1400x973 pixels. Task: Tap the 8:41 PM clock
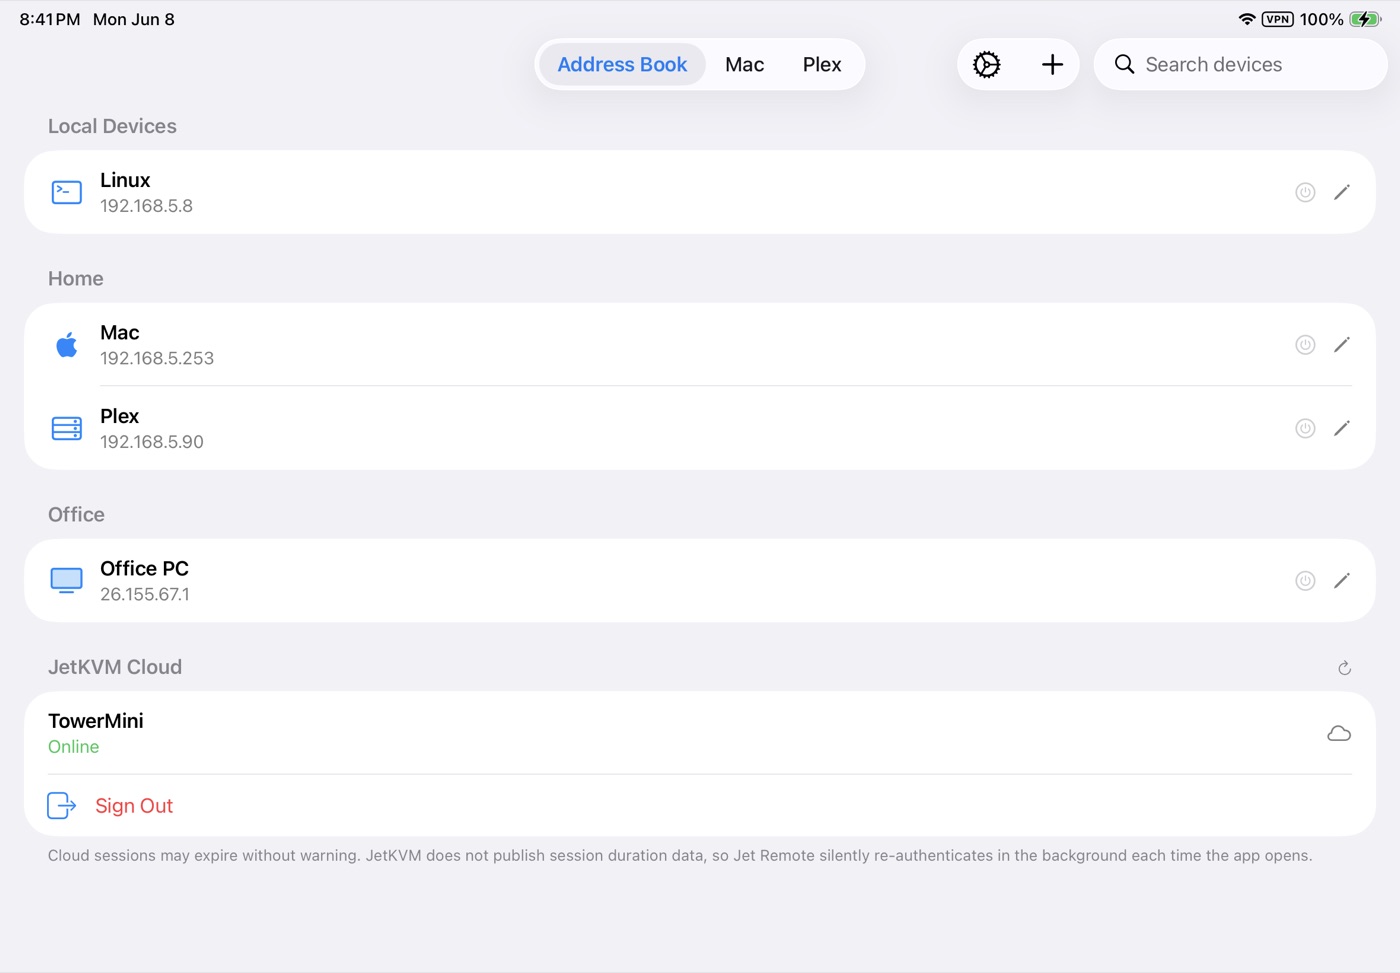pyautogui.click(x=50, y=19)
